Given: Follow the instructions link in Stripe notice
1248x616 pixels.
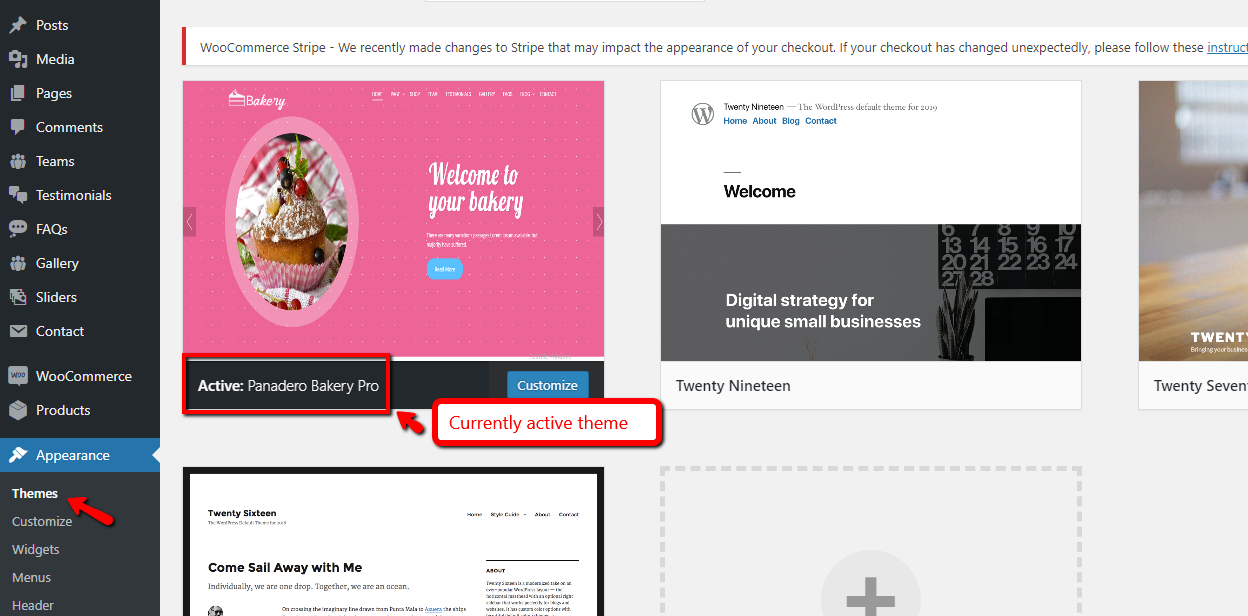Looking at the screenshot, I should tap(1227, 47).
